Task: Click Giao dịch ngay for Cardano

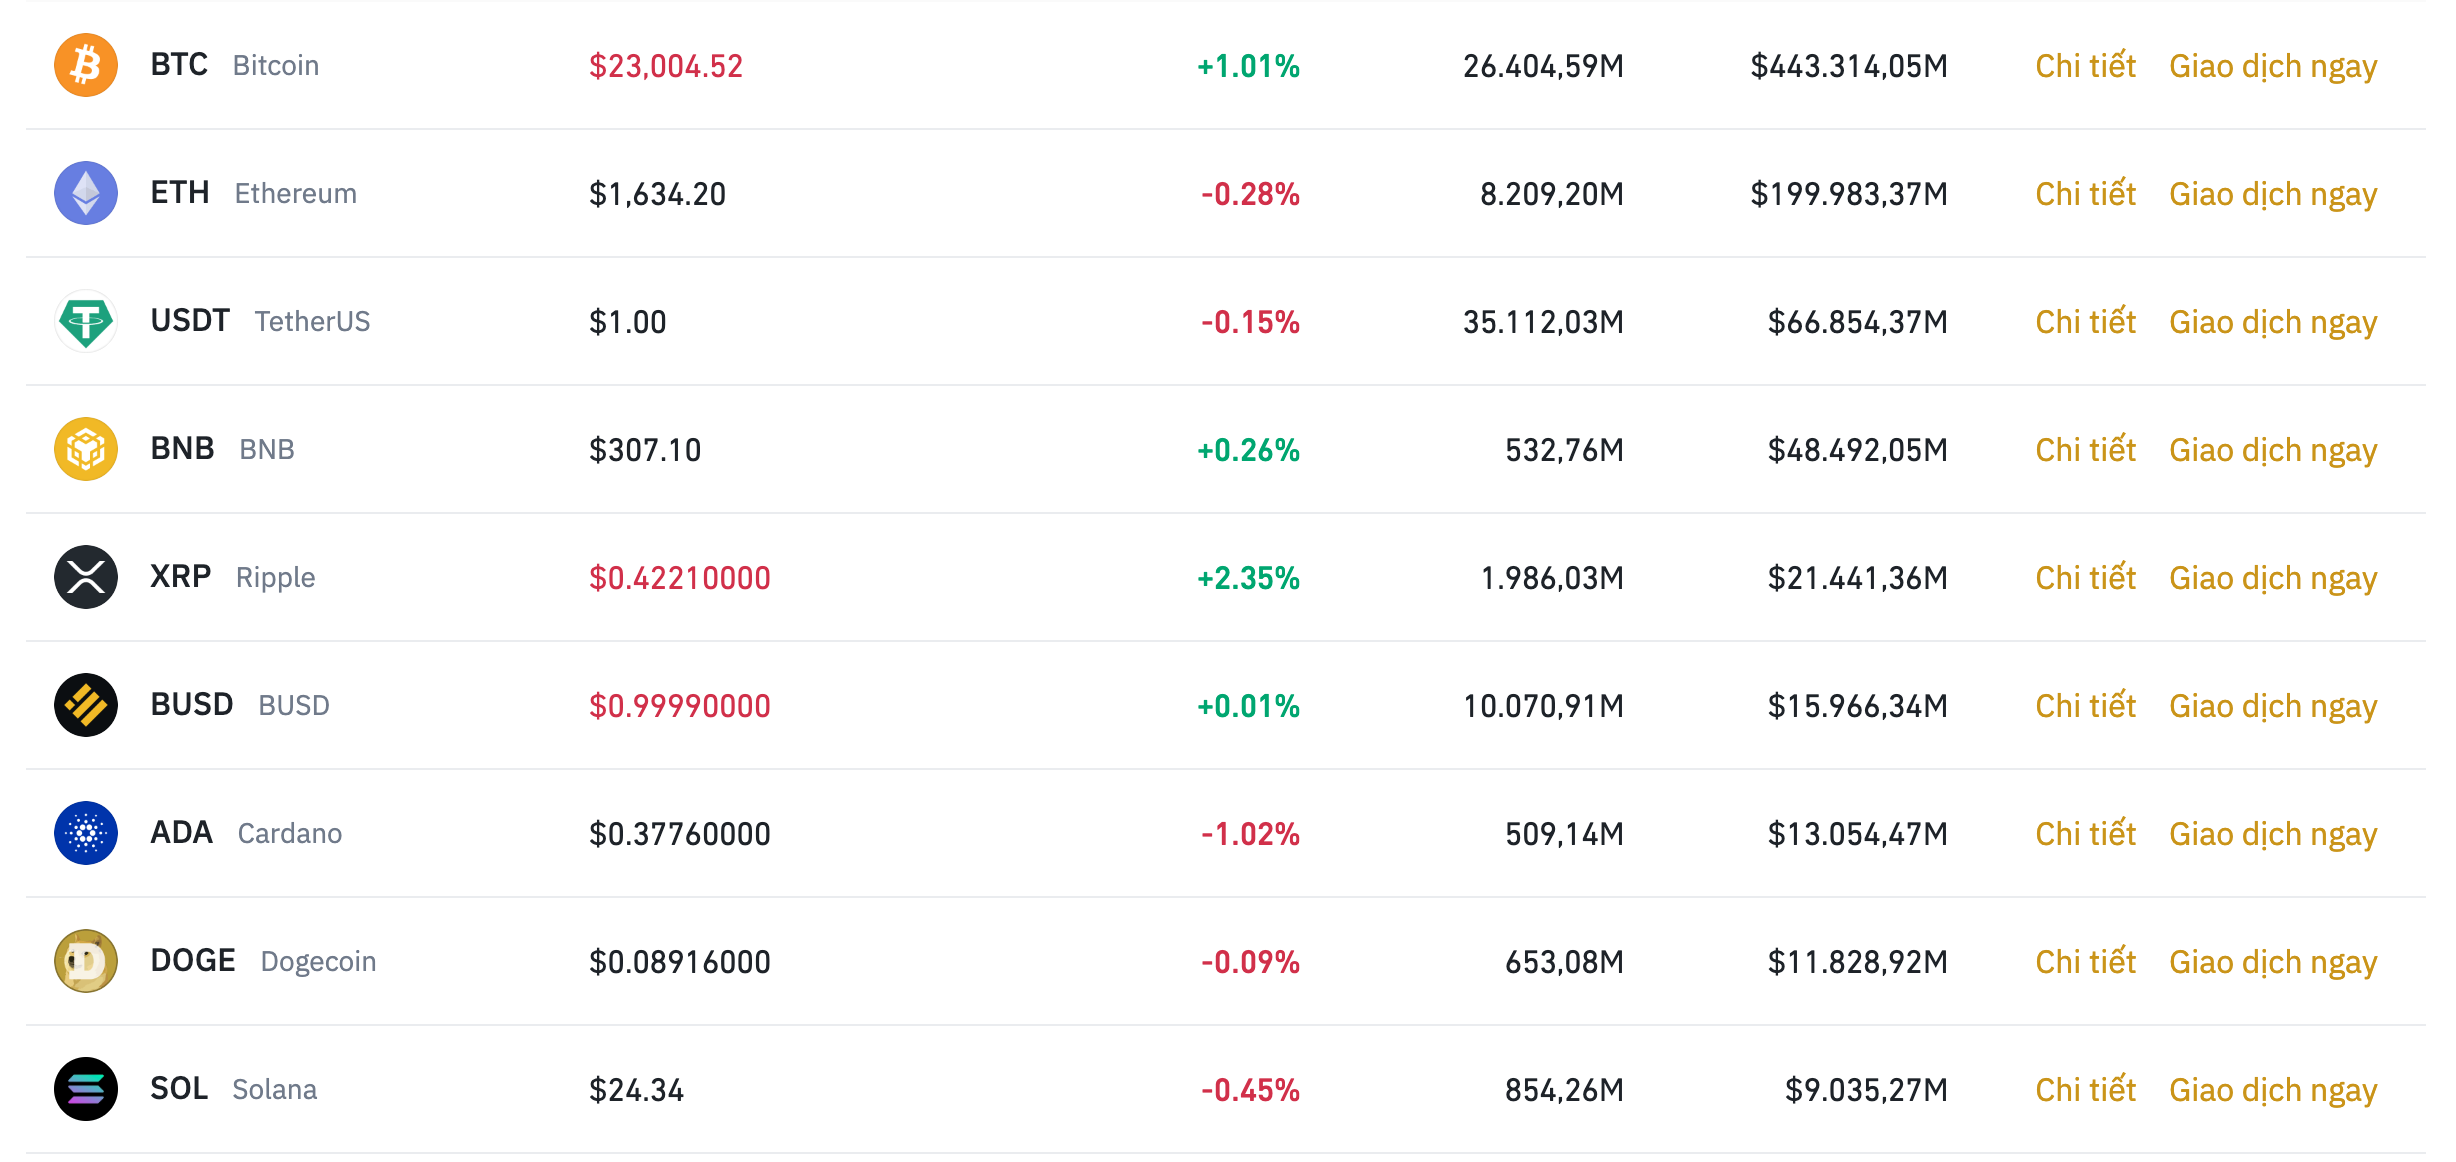Action: point(2273,835)
